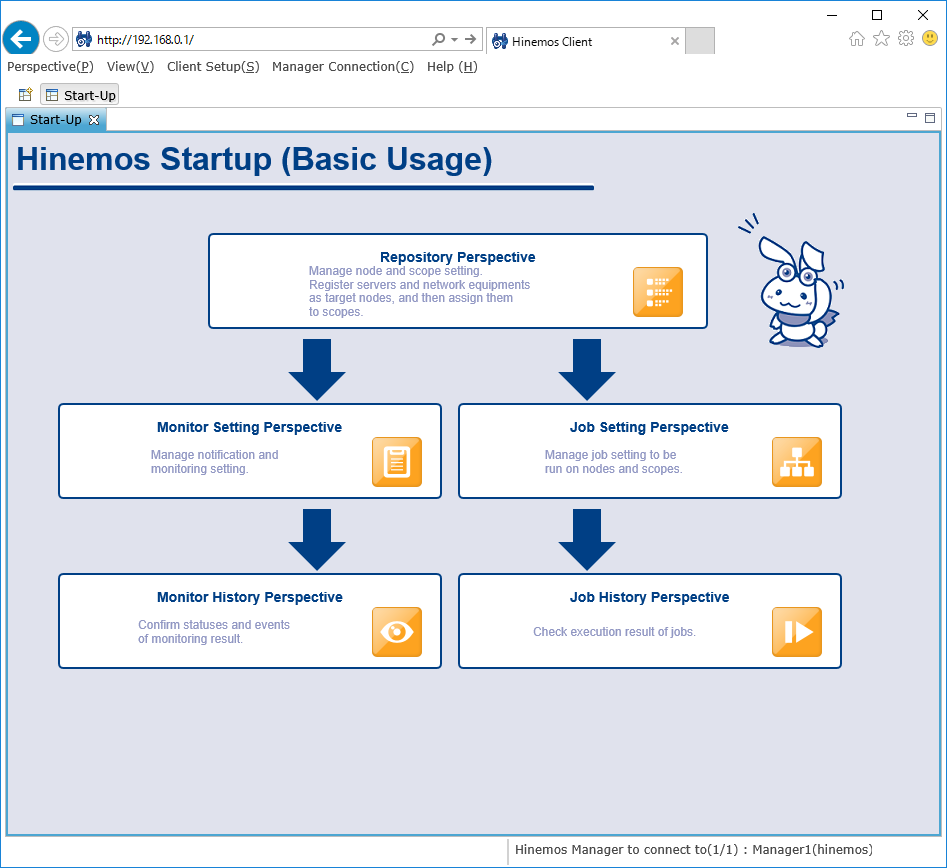Image resolution: width=947 pixels, height=868 pixels.
Task: Open the Monitor History Perspective eye icon
Action: [397, 632]
